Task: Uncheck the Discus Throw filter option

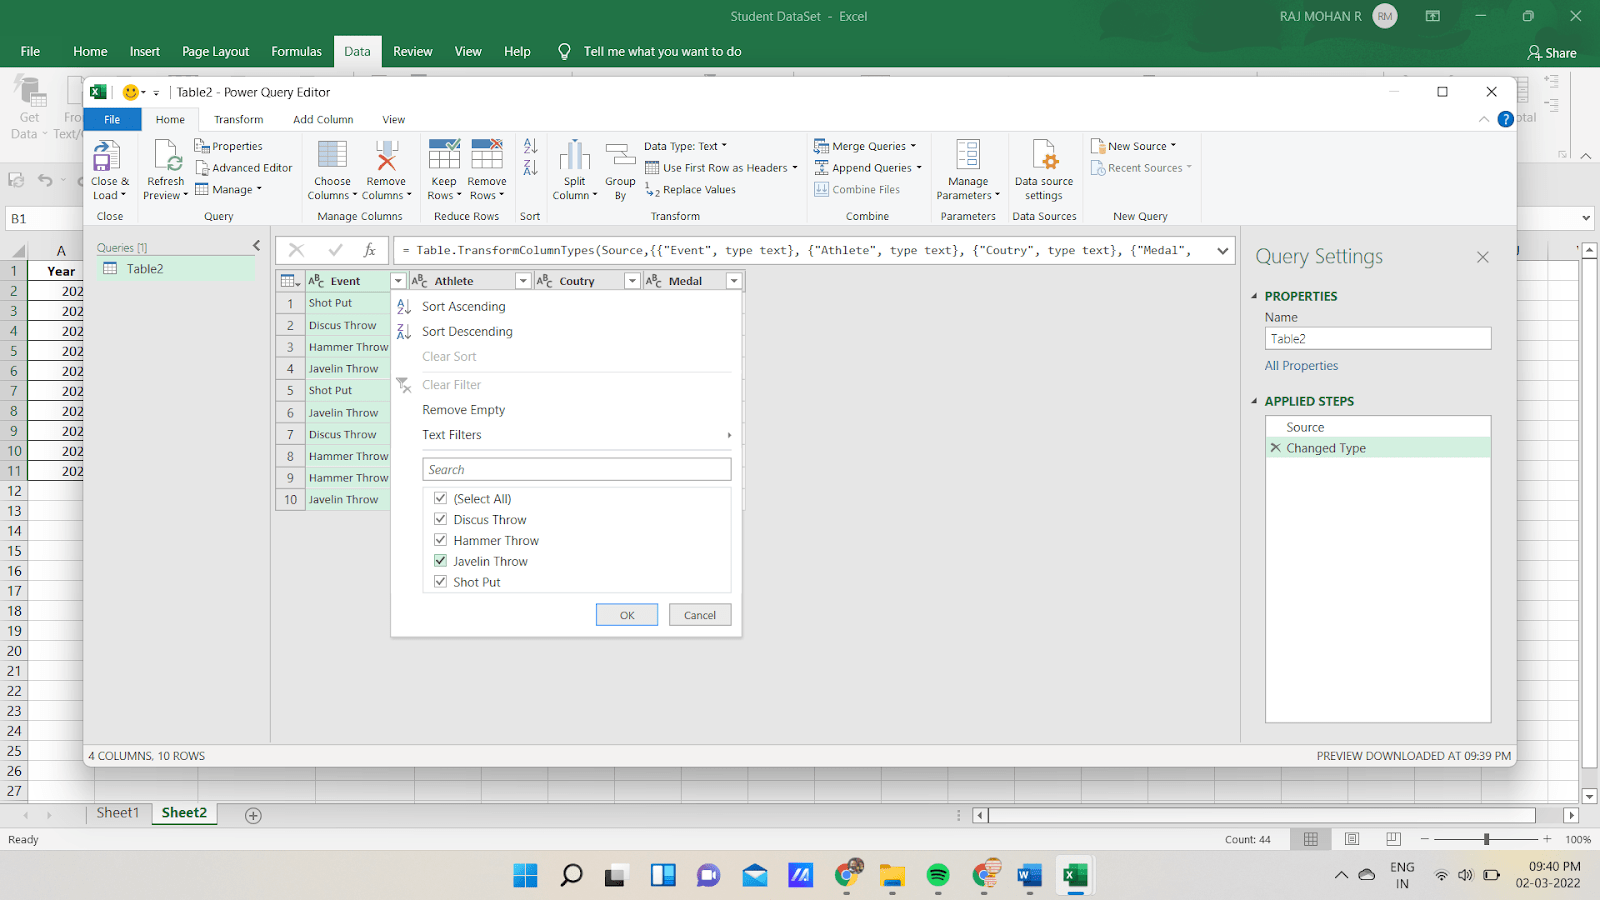Action: tap(440, 518)
